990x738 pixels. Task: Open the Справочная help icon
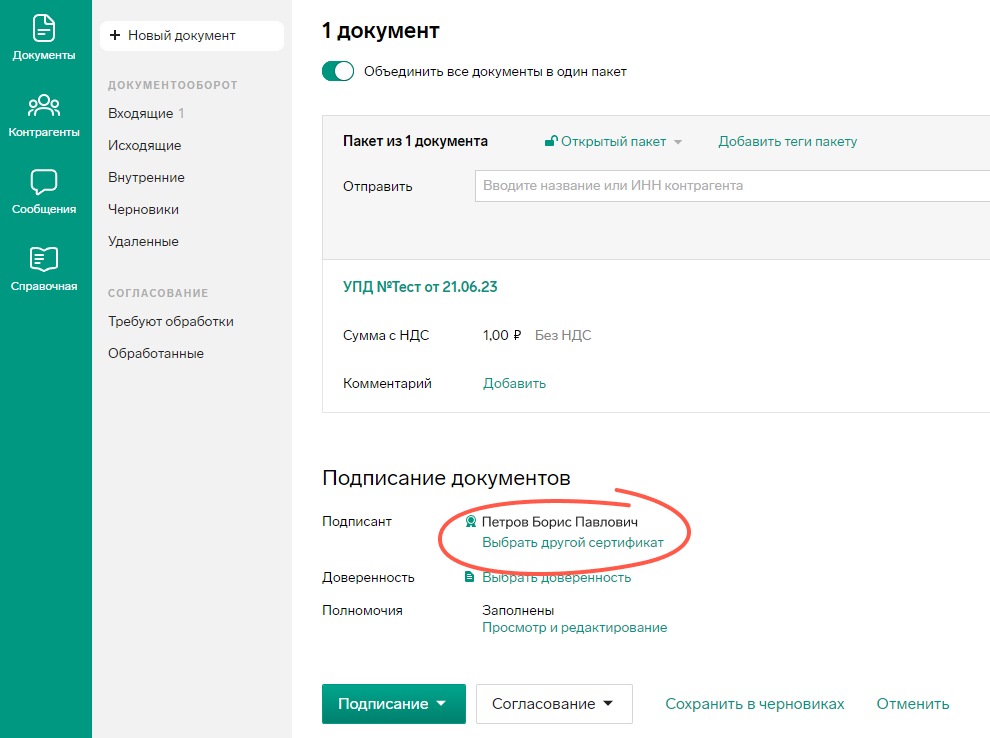[44, 259]
